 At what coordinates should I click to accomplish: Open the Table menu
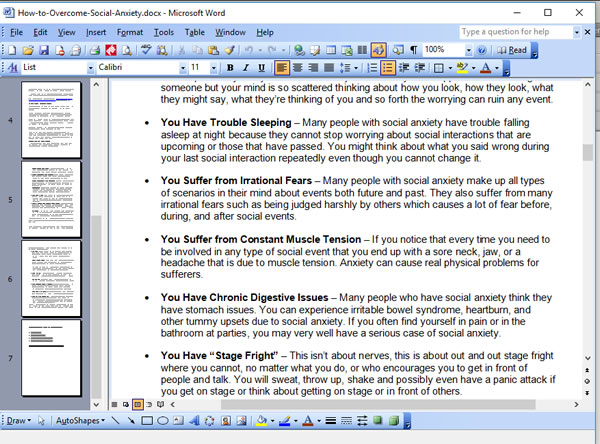[194, 33]
